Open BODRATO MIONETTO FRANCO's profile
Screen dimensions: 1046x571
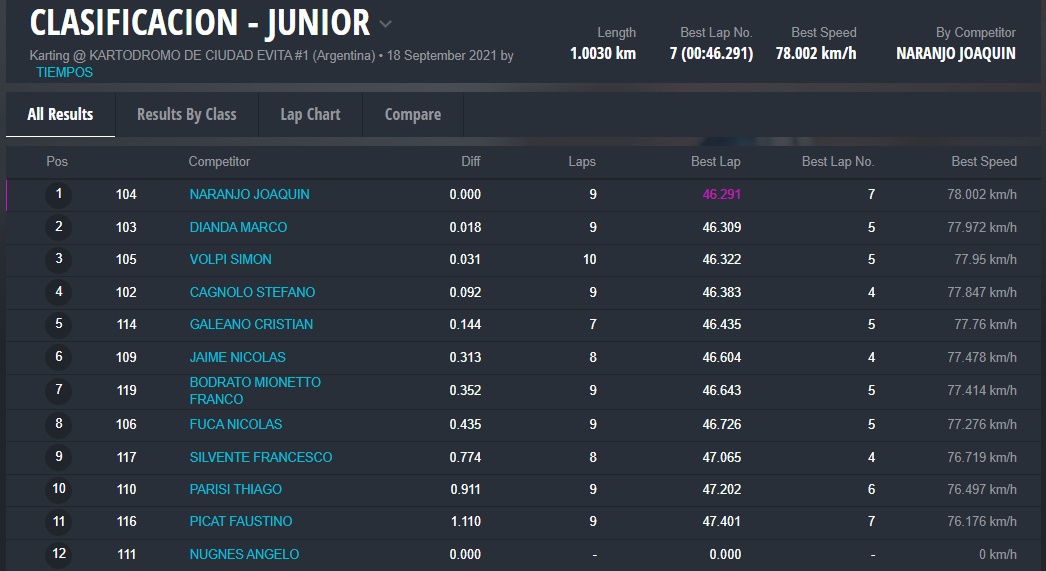[255, 390]
